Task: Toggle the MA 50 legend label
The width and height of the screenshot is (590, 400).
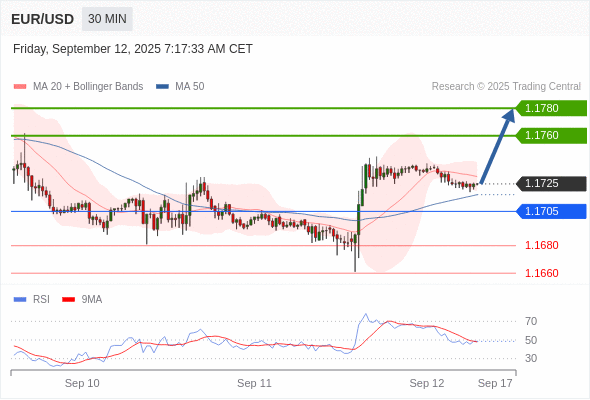Action: click(190, 87)
